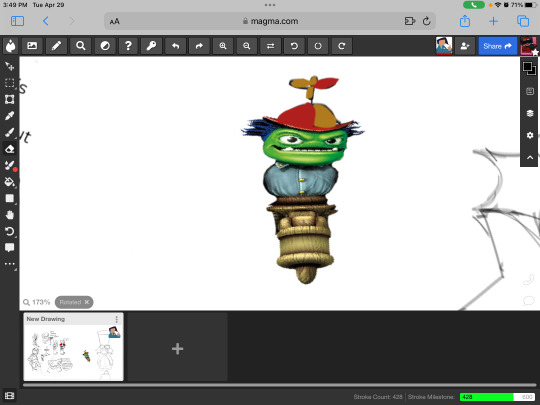Flip the canvas view horizontally
Image resolution: width=540 pixels, height=405 pixels.
pyautogui.click(x=270, y=46)
